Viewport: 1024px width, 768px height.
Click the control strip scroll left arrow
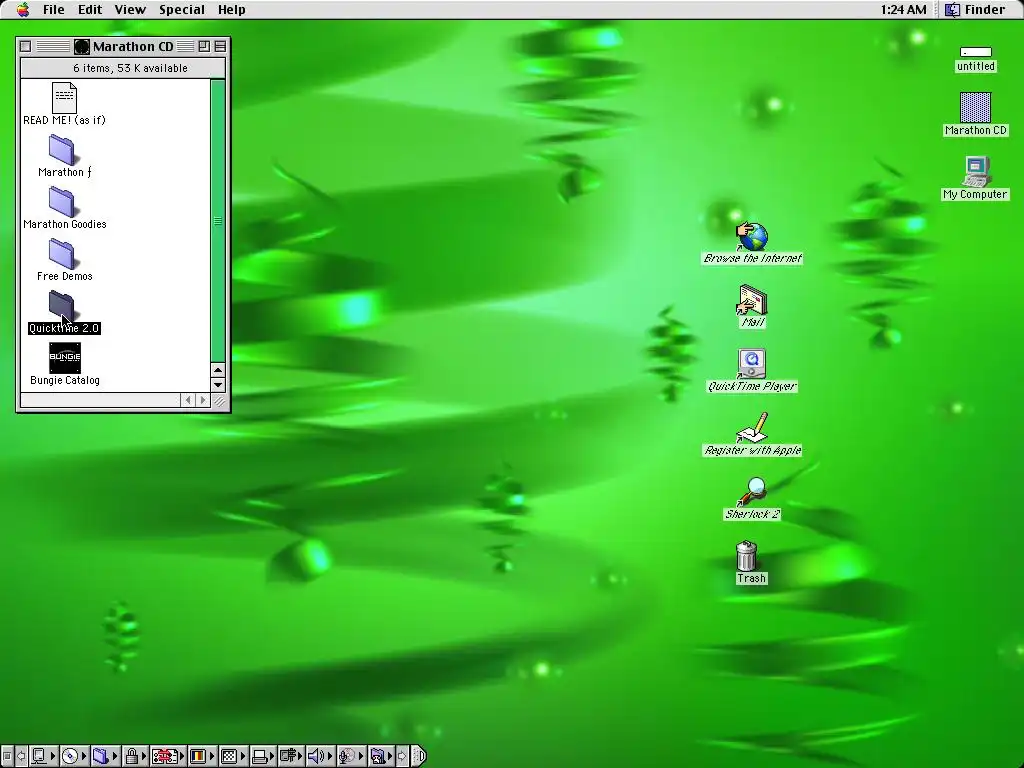21,756
